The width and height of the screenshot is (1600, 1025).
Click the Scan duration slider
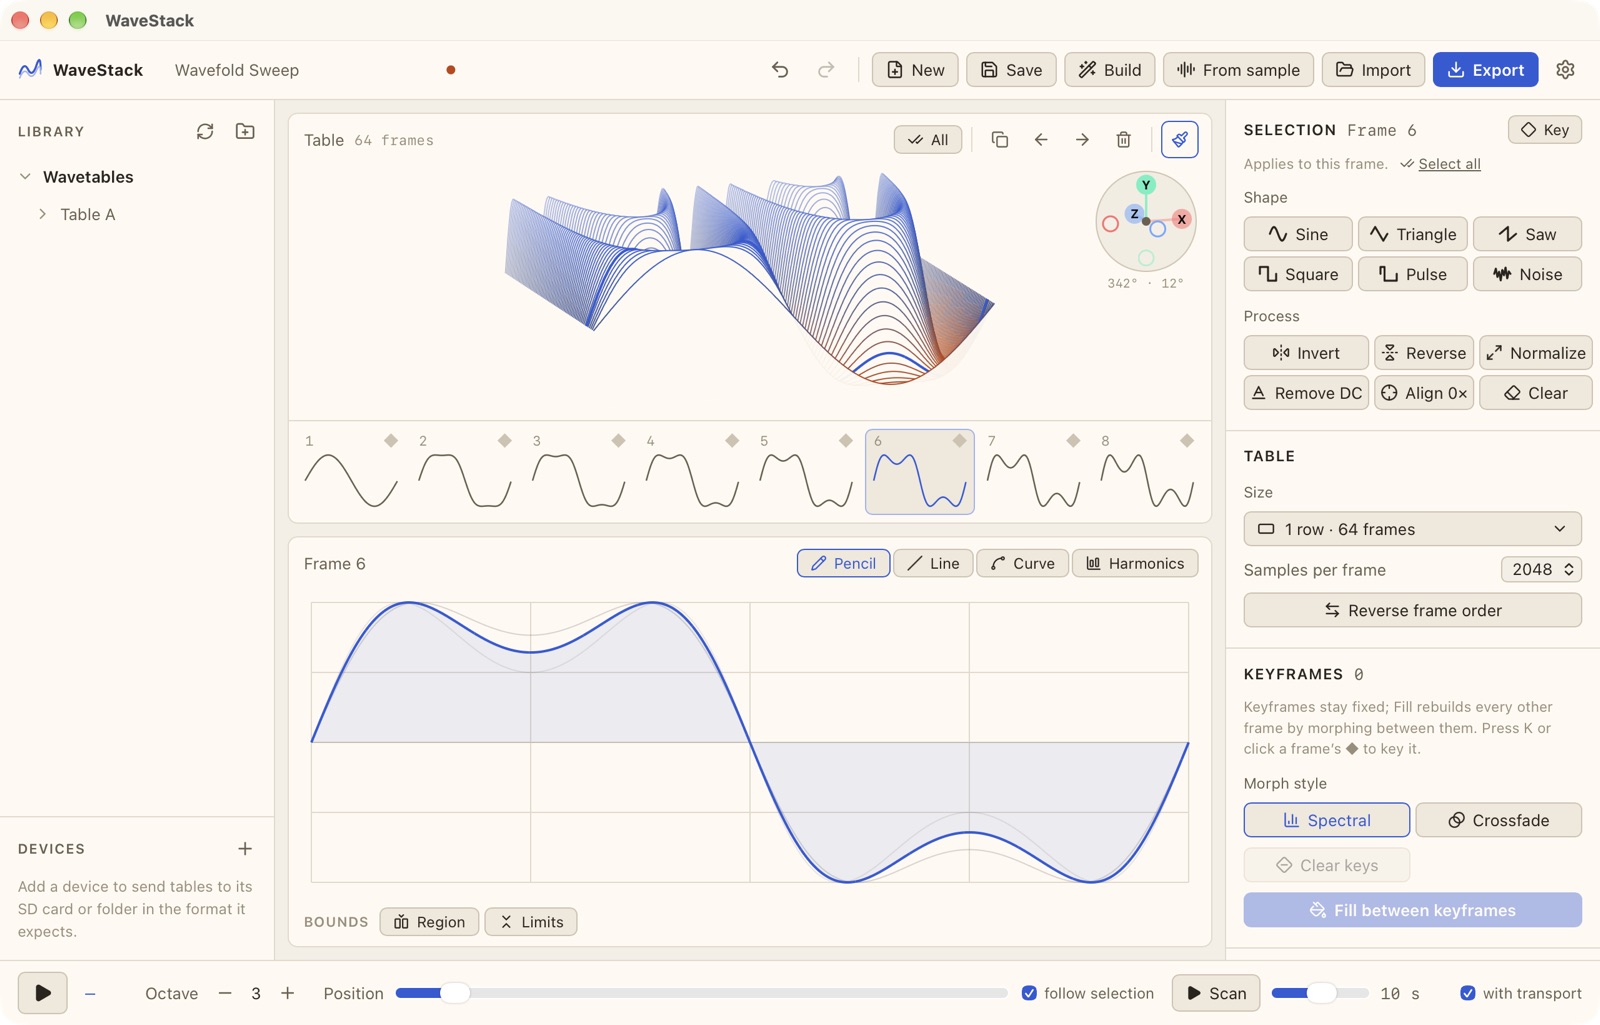[1320, 993]
